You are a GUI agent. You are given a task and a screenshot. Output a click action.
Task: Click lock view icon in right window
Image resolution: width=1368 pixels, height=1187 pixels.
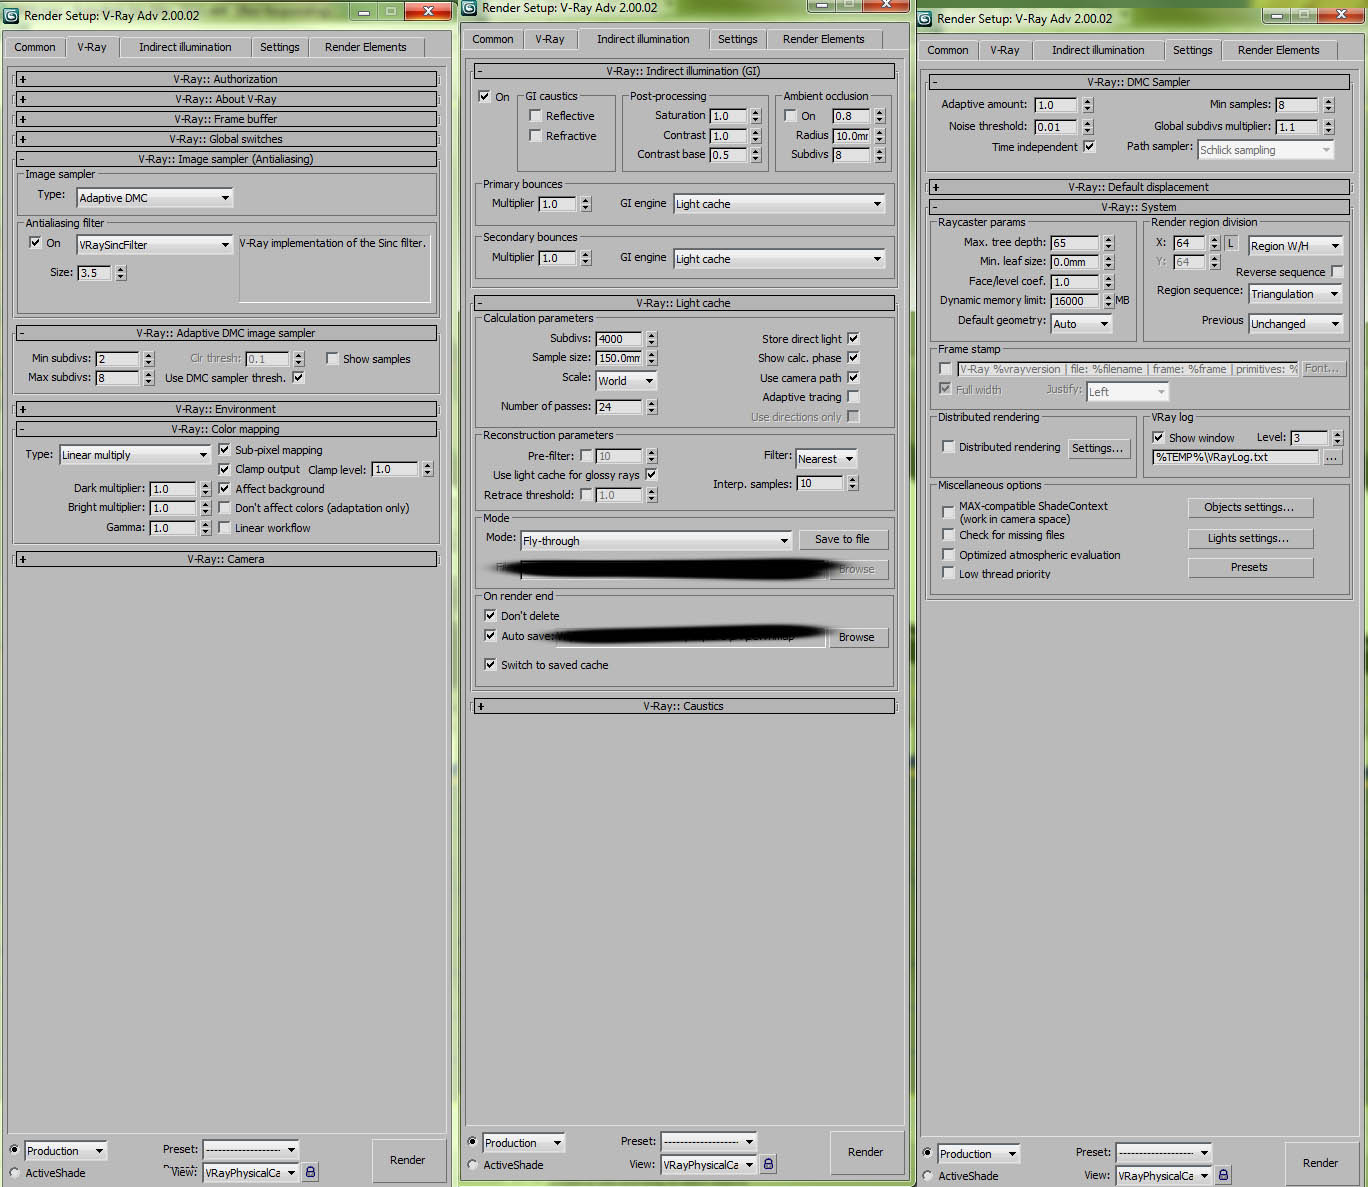click(x=1223, y=1175)
